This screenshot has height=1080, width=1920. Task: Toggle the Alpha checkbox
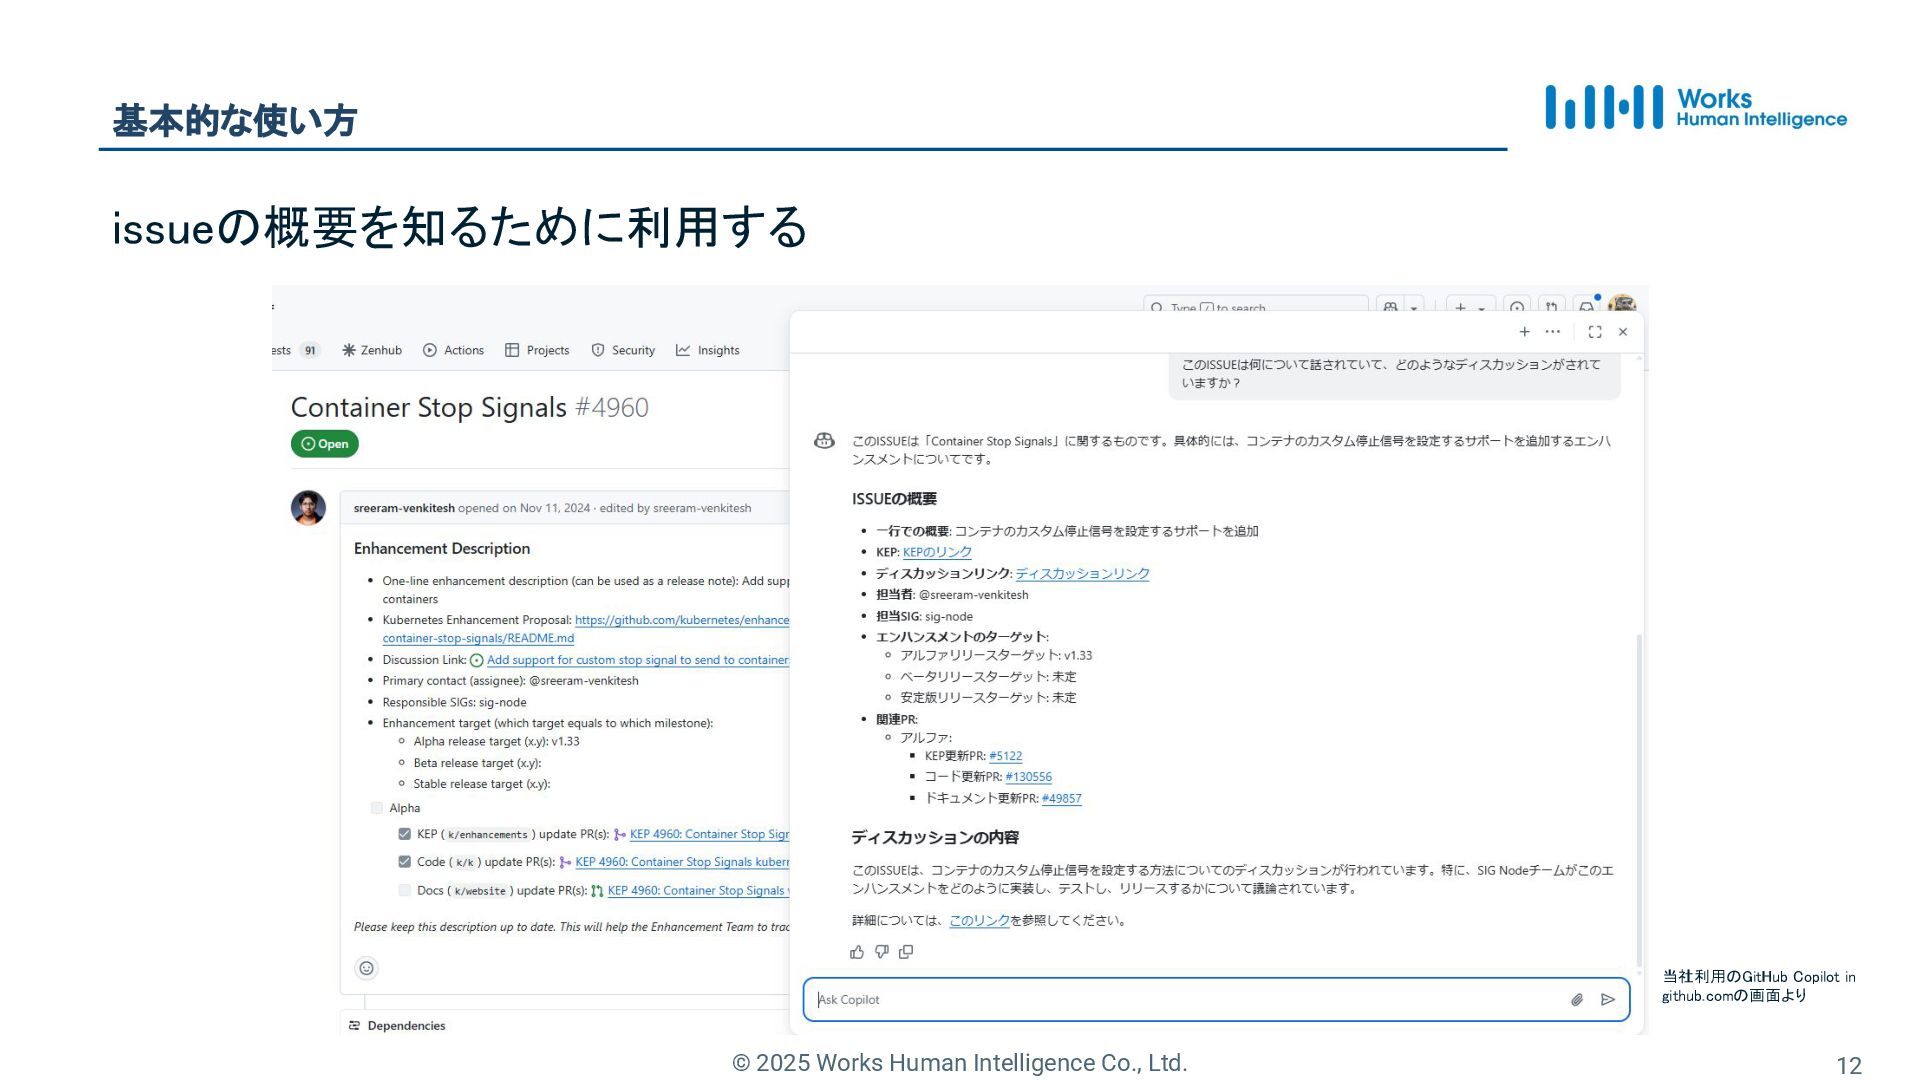(x=377, y=808)
